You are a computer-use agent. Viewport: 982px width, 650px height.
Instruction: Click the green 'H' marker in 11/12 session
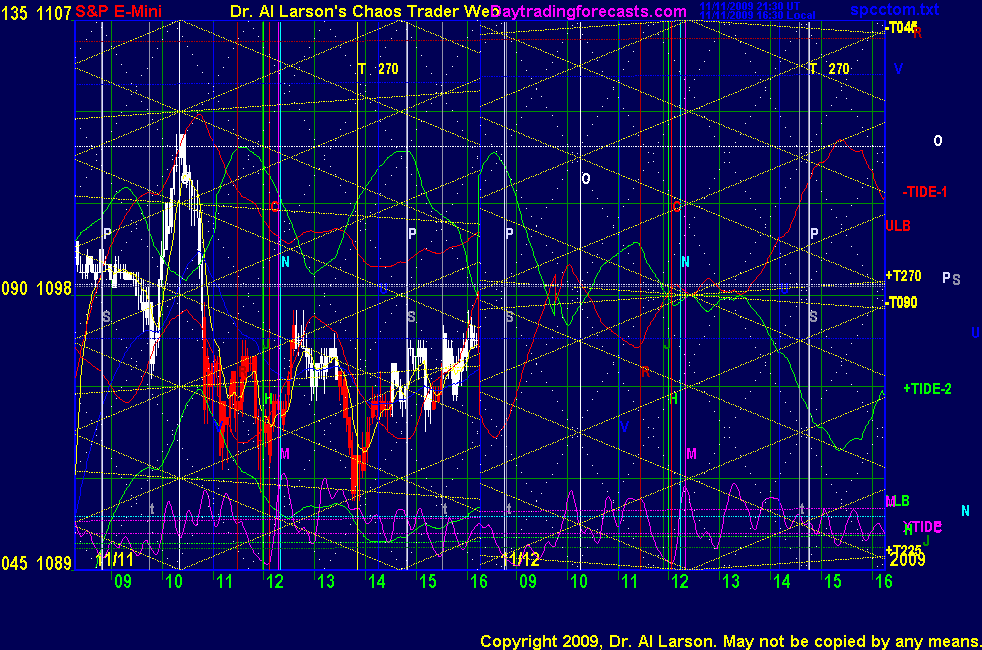674,398
